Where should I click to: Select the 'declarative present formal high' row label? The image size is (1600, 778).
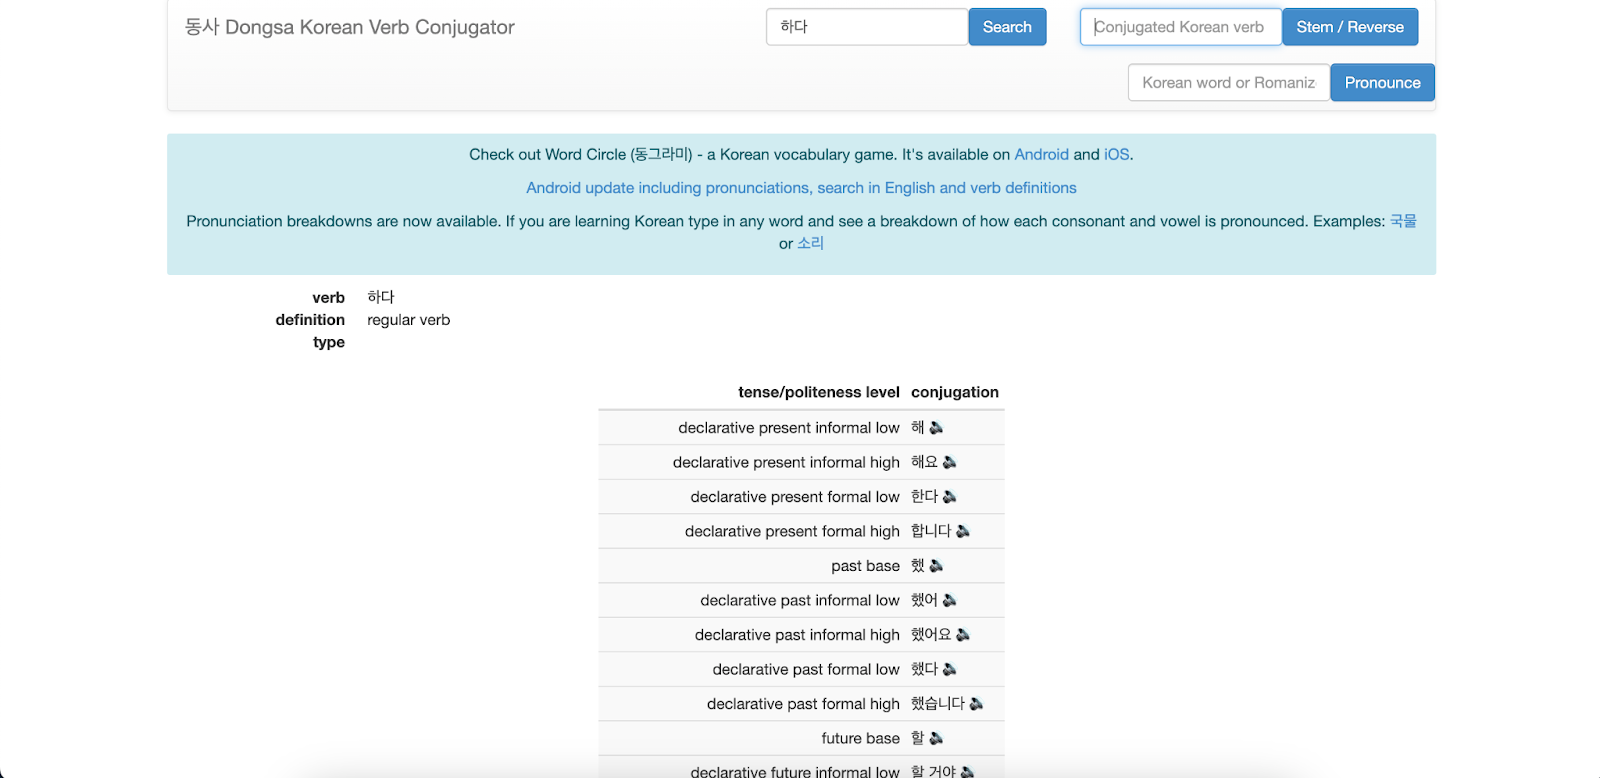coord(792,531)
